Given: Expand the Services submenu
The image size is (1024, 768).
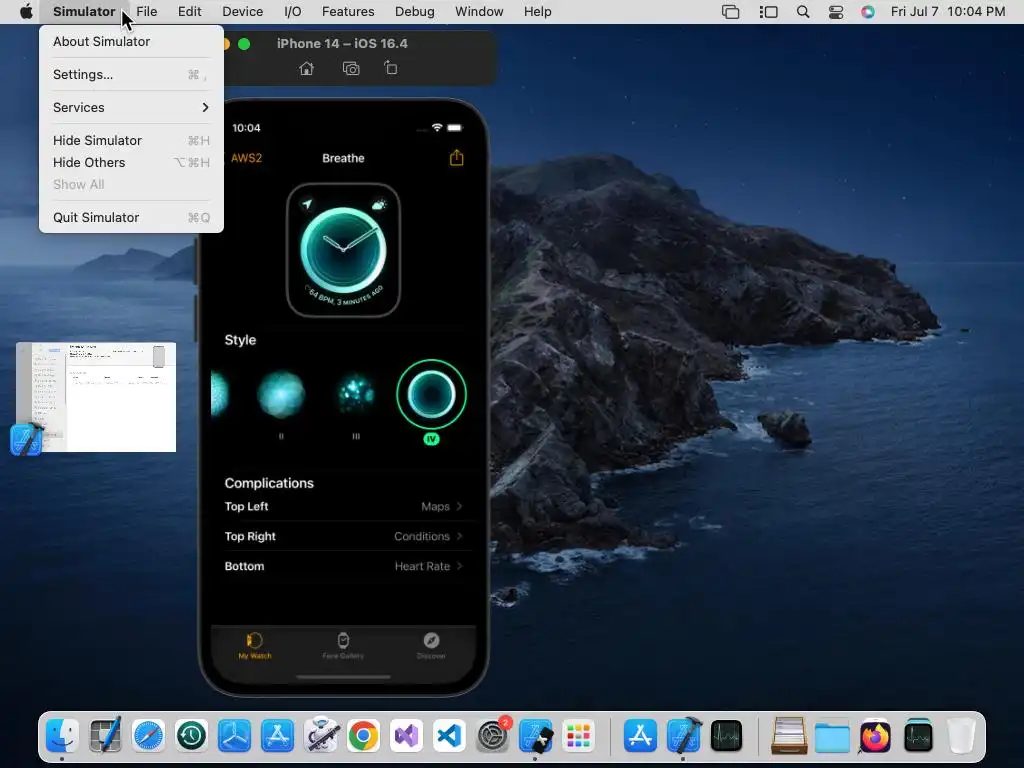Looking at the screenshot, I should point(131,107).
